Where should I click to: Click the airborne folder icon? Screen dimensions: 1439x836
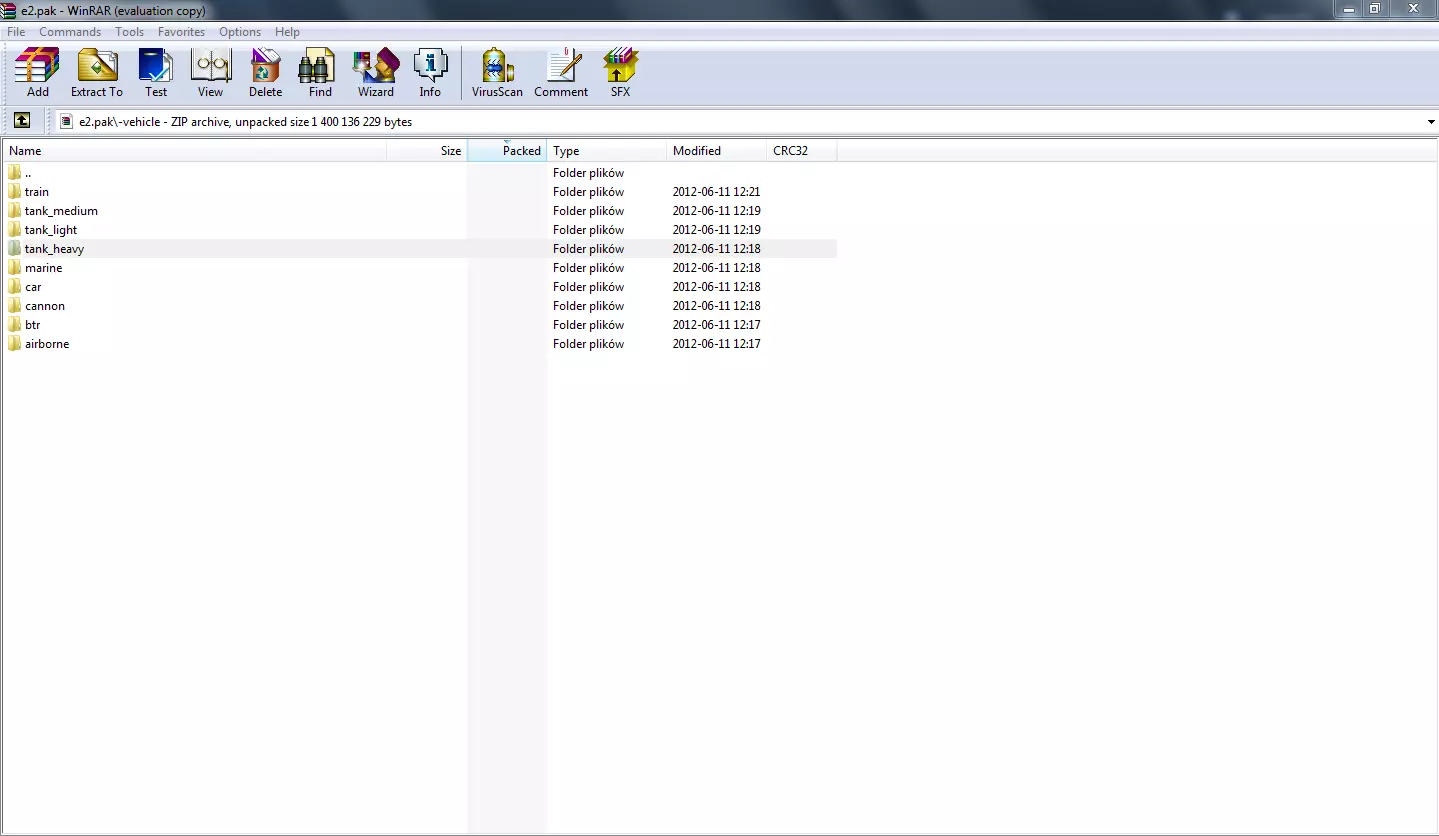(15, 344)
